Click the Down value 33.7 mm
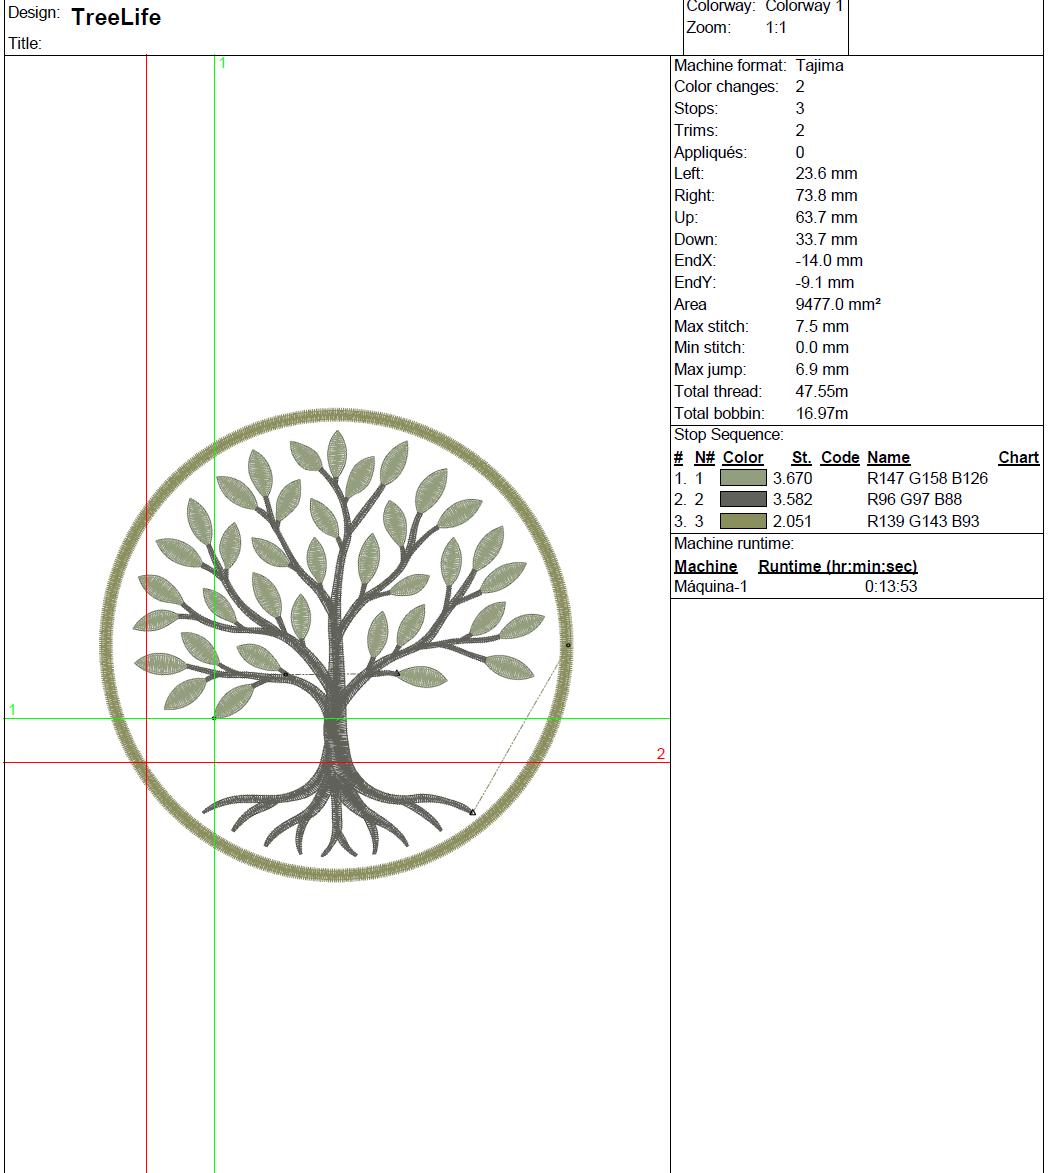This screenshot has height=1173, width=1049. pos(826,239)
